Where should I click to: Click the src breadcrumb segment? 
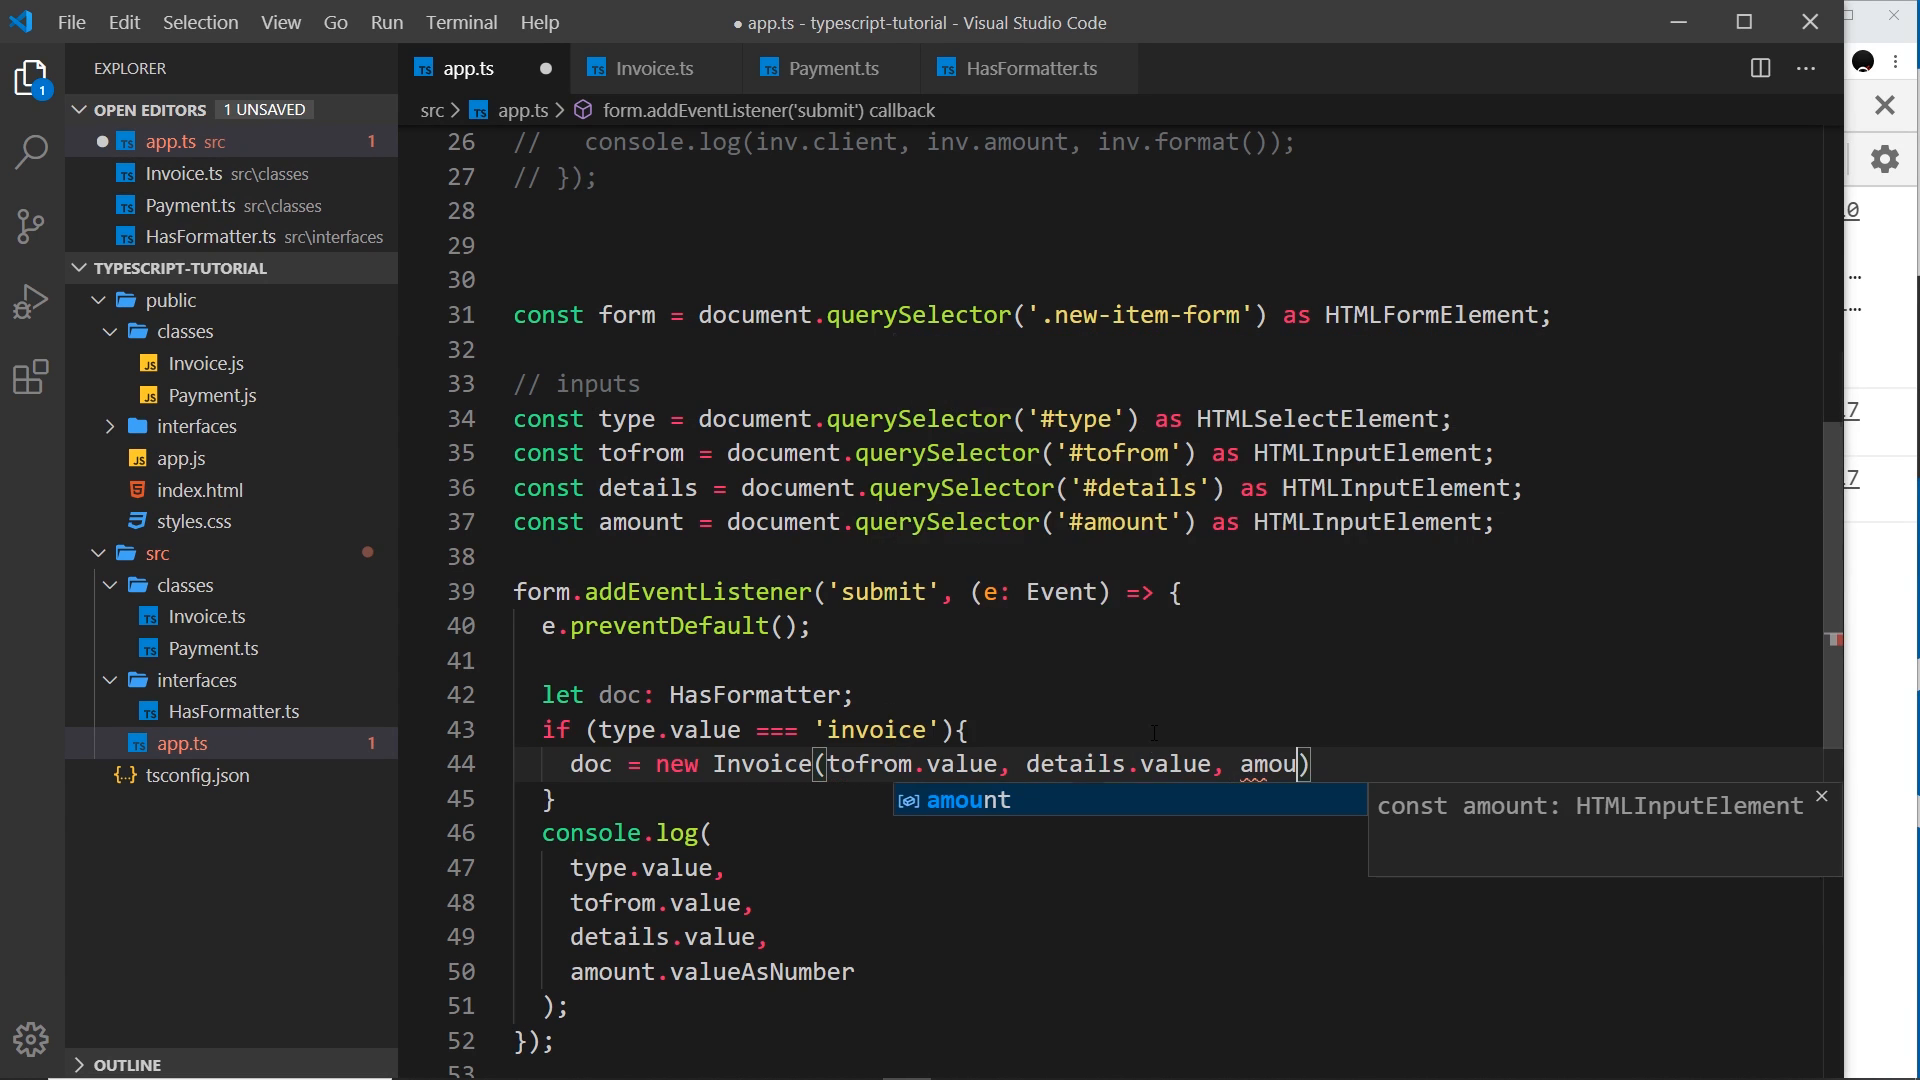tap(432, 110)
